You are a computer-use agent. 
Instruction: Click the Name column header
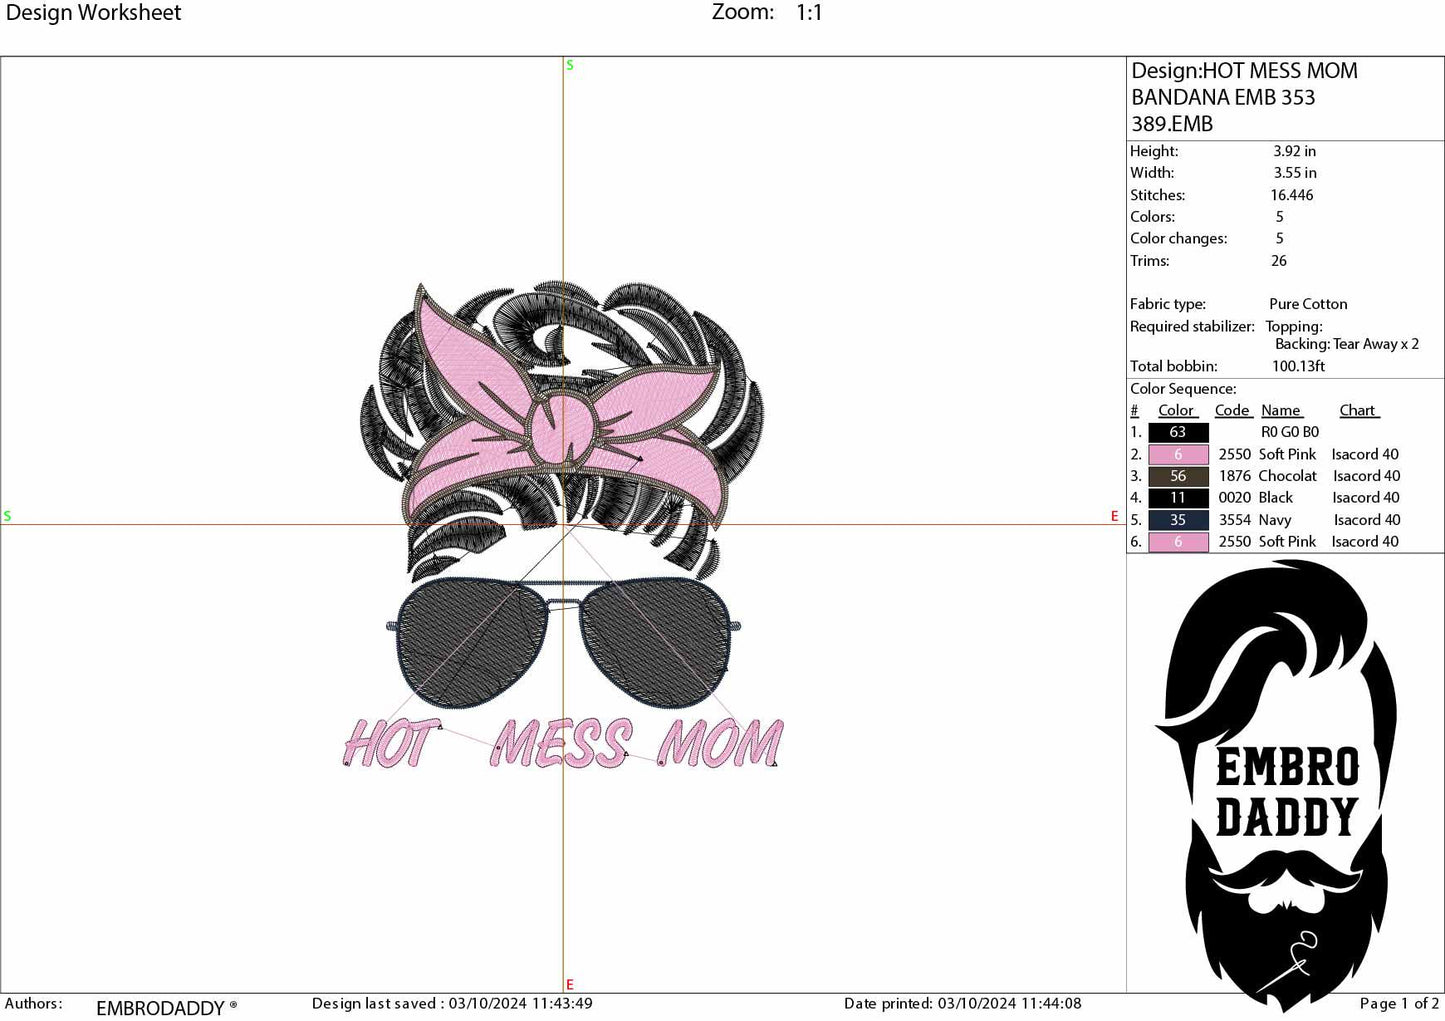pos(1281,410)
